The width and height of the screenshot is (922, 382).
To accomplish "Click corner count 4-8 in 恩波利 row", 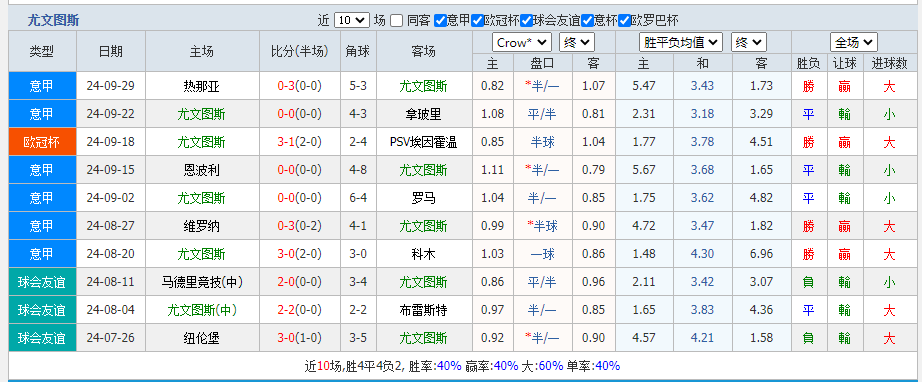I will pos(358,170).
